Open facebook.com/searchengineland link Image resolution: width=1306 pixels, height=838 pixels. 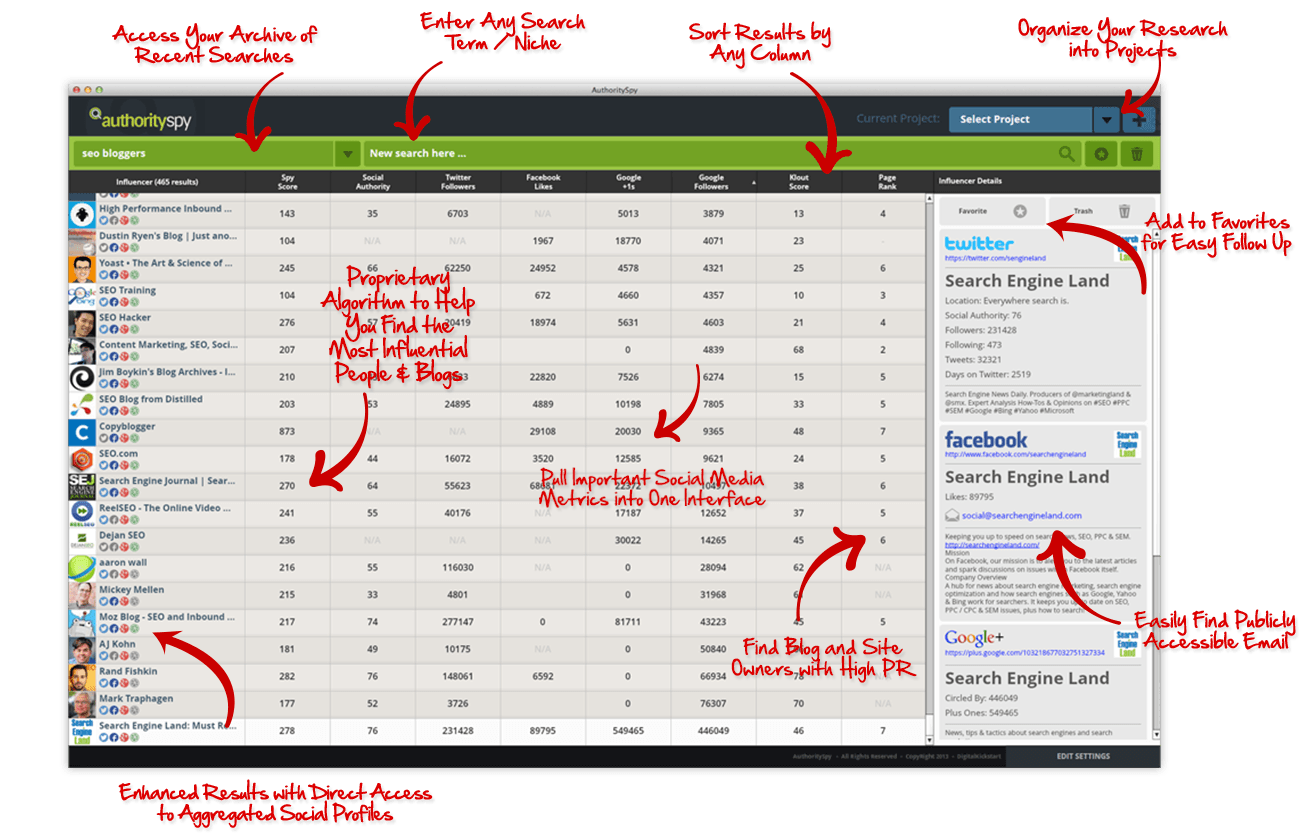pyautogui.click(x=1015, y=454)
